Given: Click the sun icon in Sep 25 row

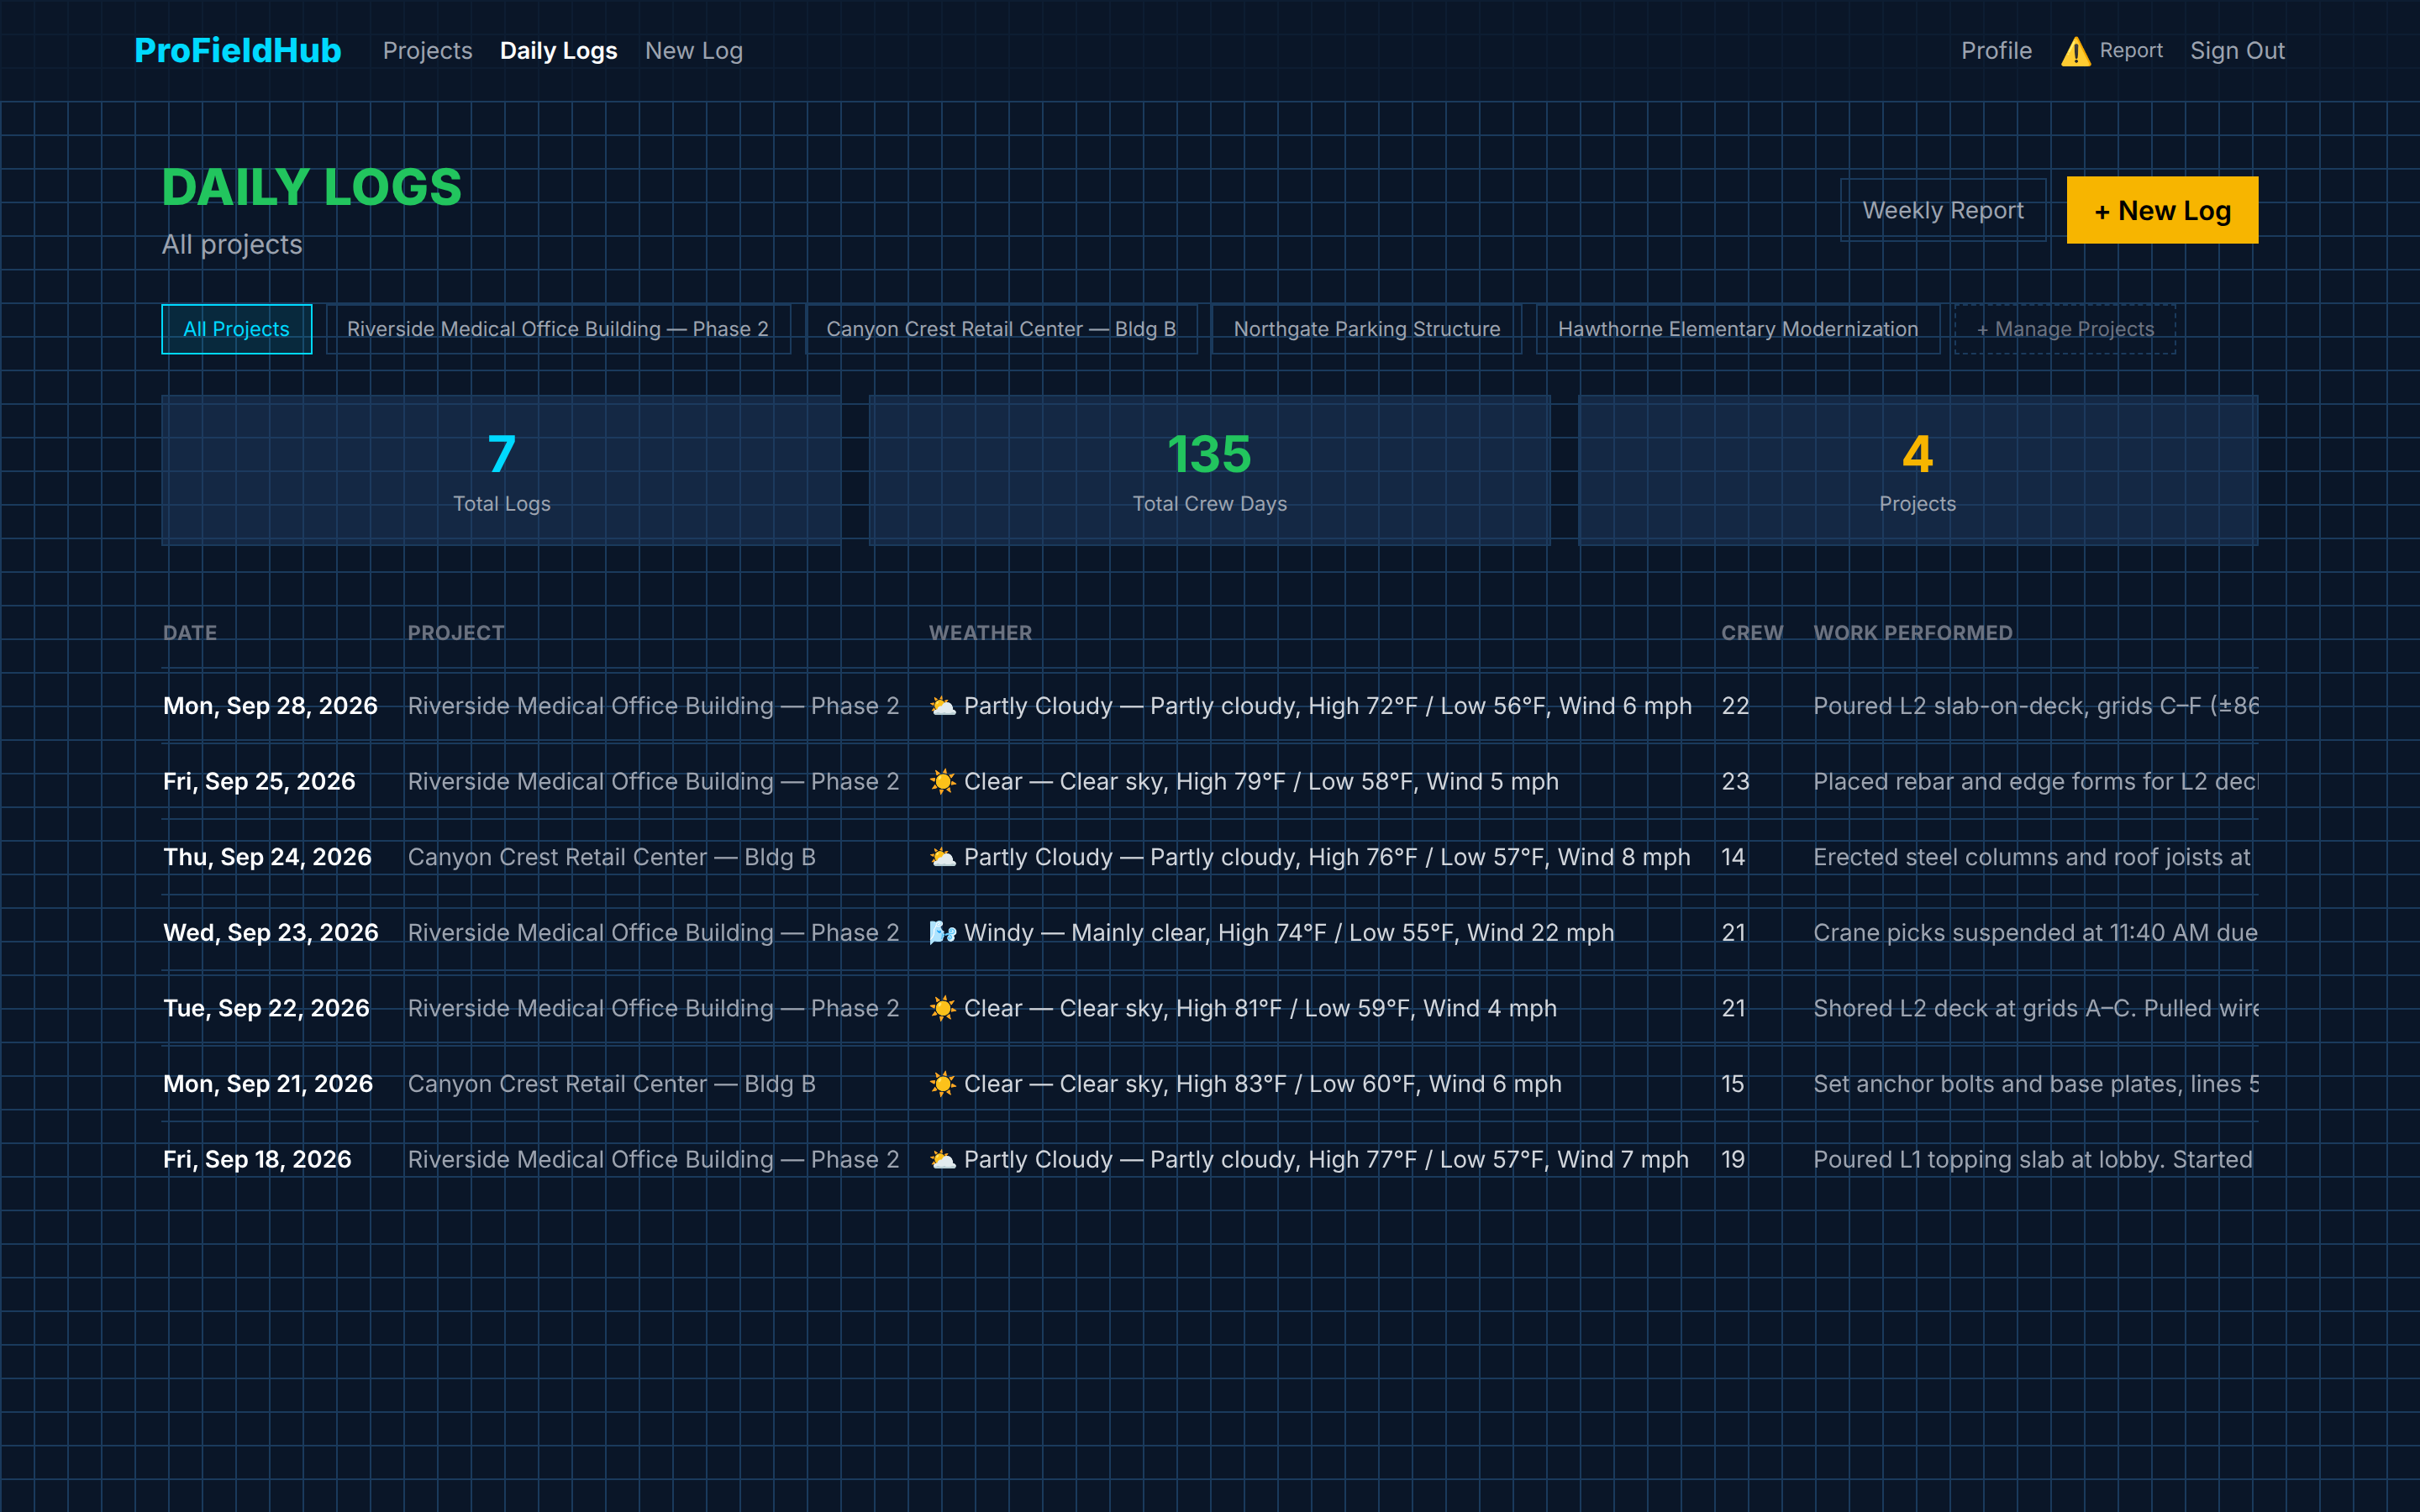Looking at the screenshot, I should [942, 781].
